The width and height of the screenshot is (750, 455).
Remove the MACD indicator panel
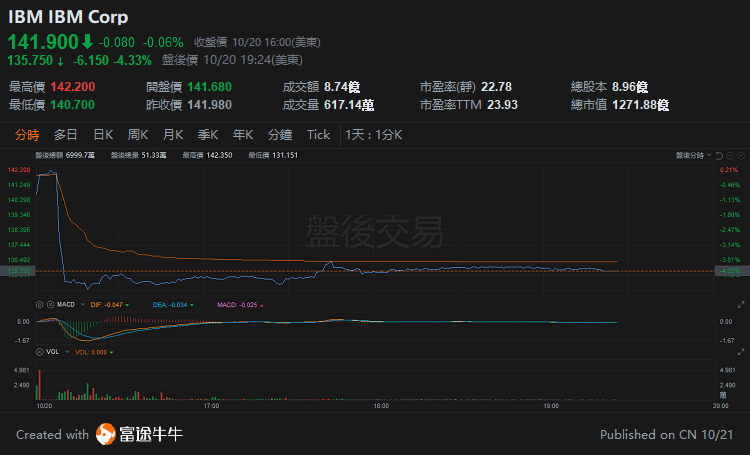(x=49, y=304)
